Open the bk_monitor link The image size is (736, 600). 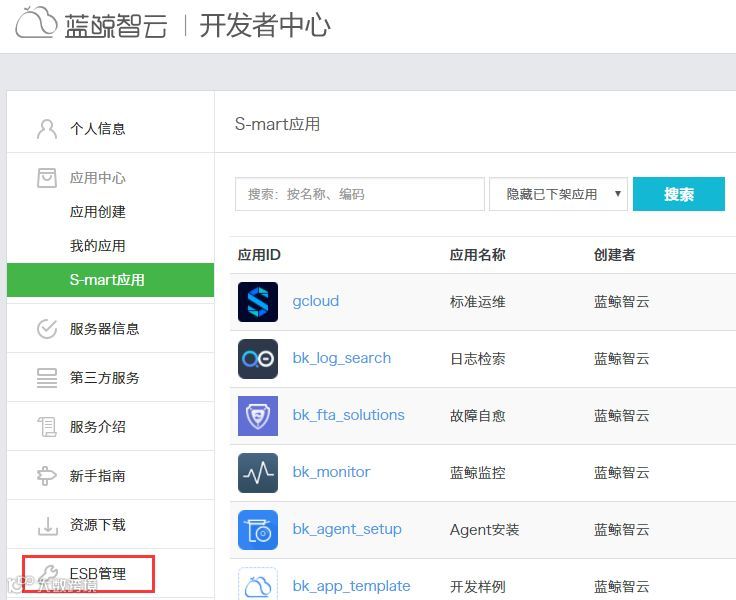click(x=331, y=472)
